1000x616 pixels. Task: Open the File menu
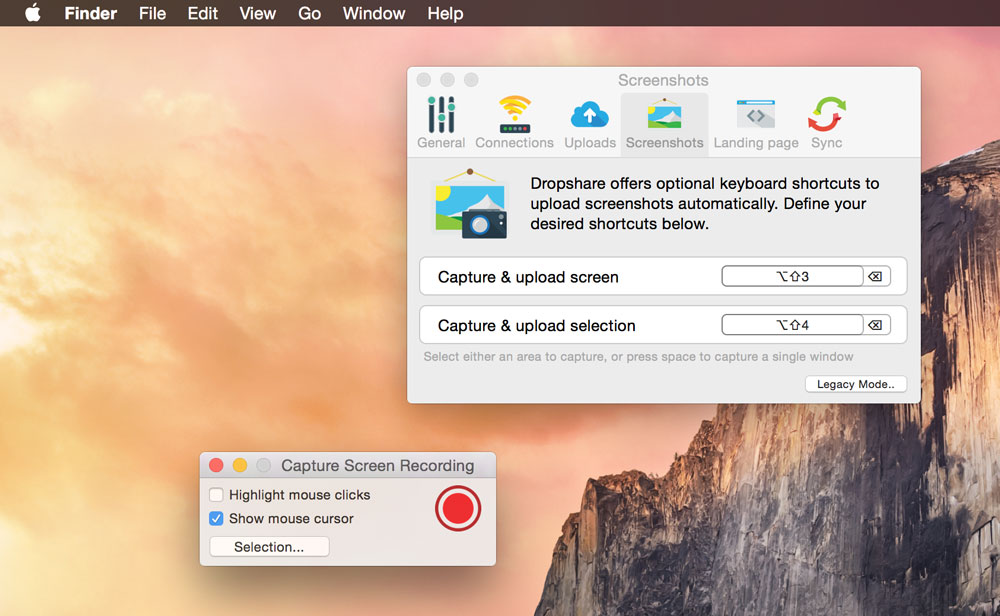click(x=152, y=13)
